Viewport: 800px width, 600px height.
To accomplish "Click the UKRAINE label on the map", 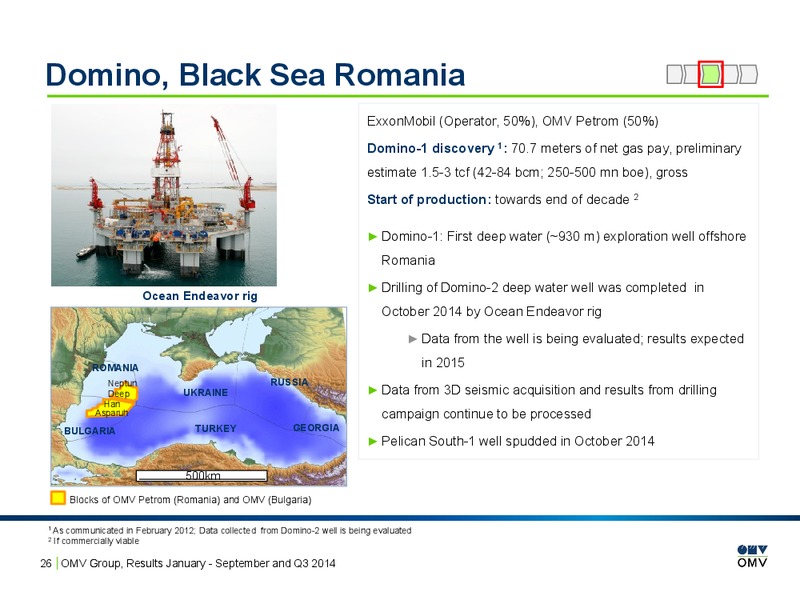I will coord(206,392).
